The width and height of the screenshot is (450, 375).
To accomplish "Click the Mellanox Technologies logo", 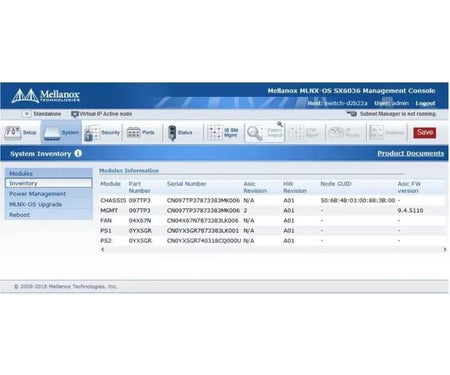I will tap(46, 96).
